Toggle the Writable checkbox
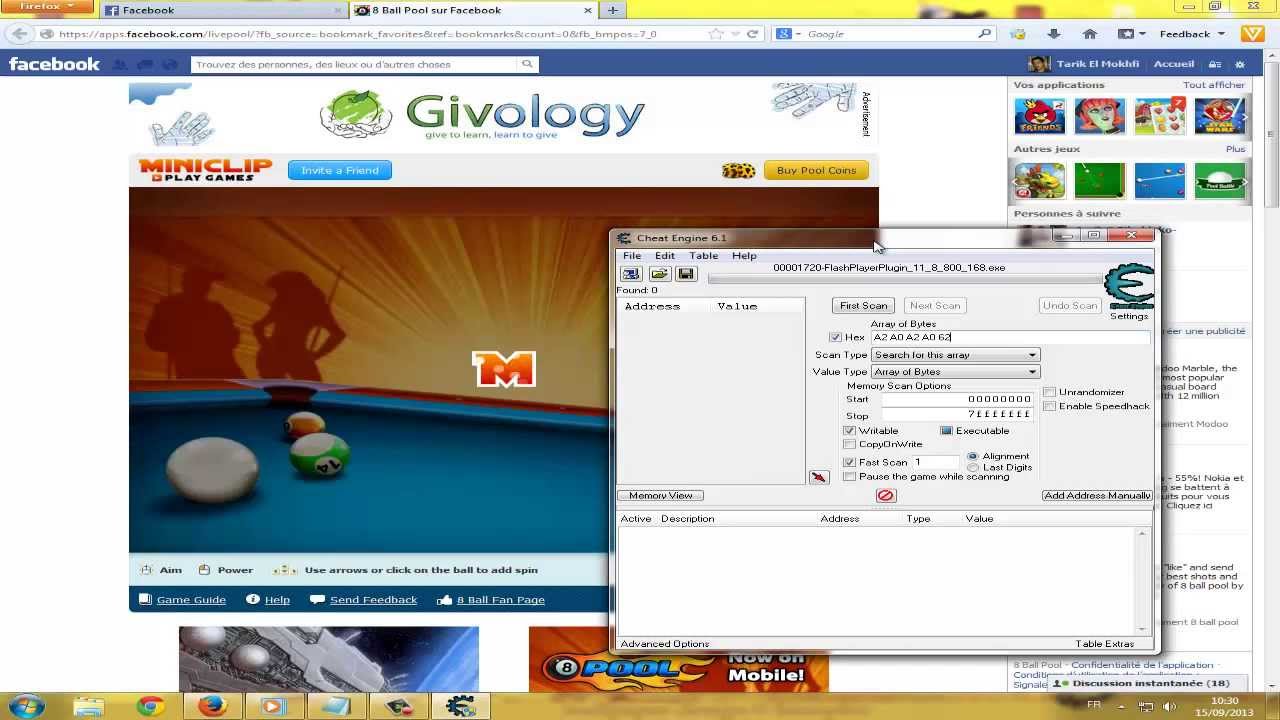This screenshot has height=720, width=1280. click(x=849, y=431)
